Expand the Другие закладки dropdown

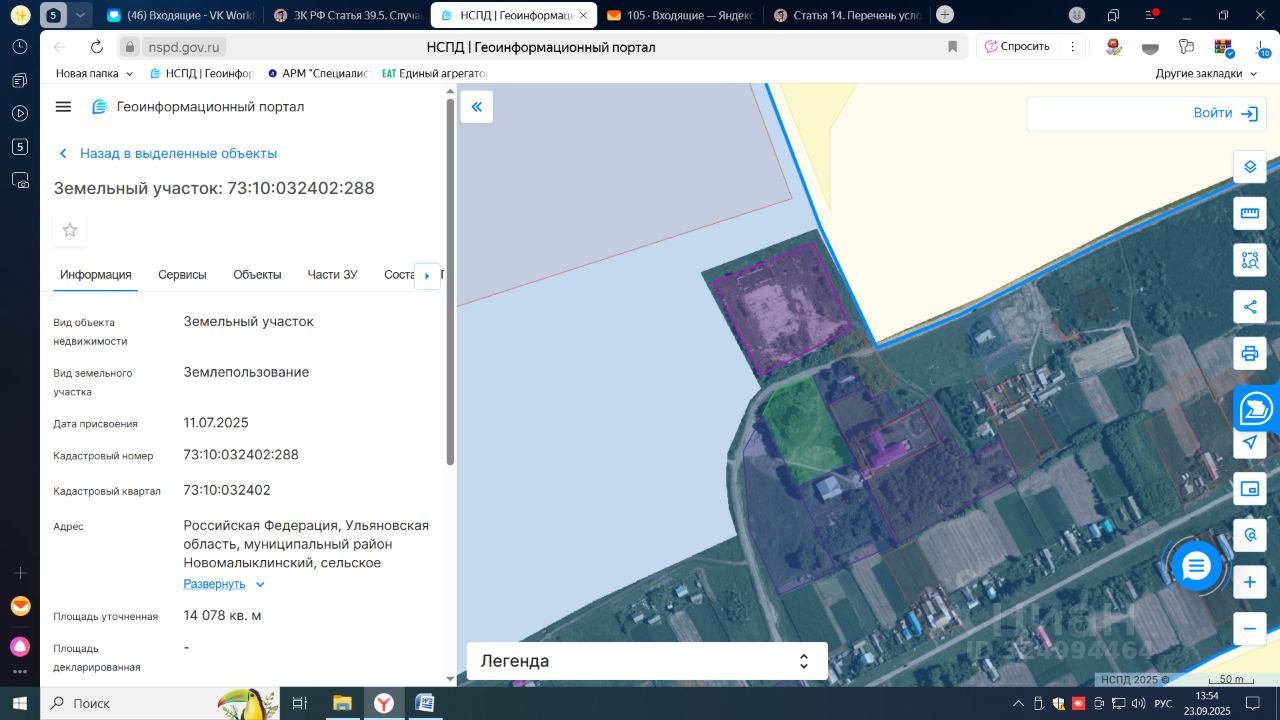pos(1207,73)
